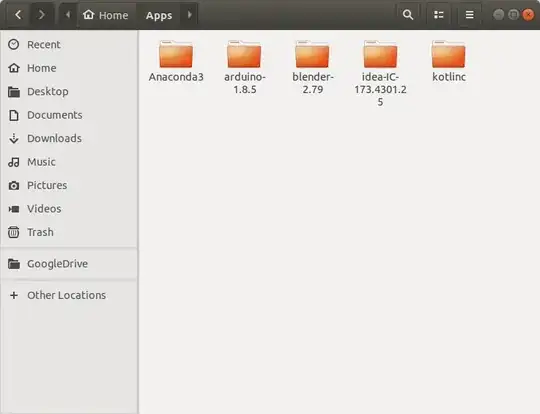The height and width of the screenshot is (414, 540).
Task: Click the Recent clock icon
Action: pos(14,44)
